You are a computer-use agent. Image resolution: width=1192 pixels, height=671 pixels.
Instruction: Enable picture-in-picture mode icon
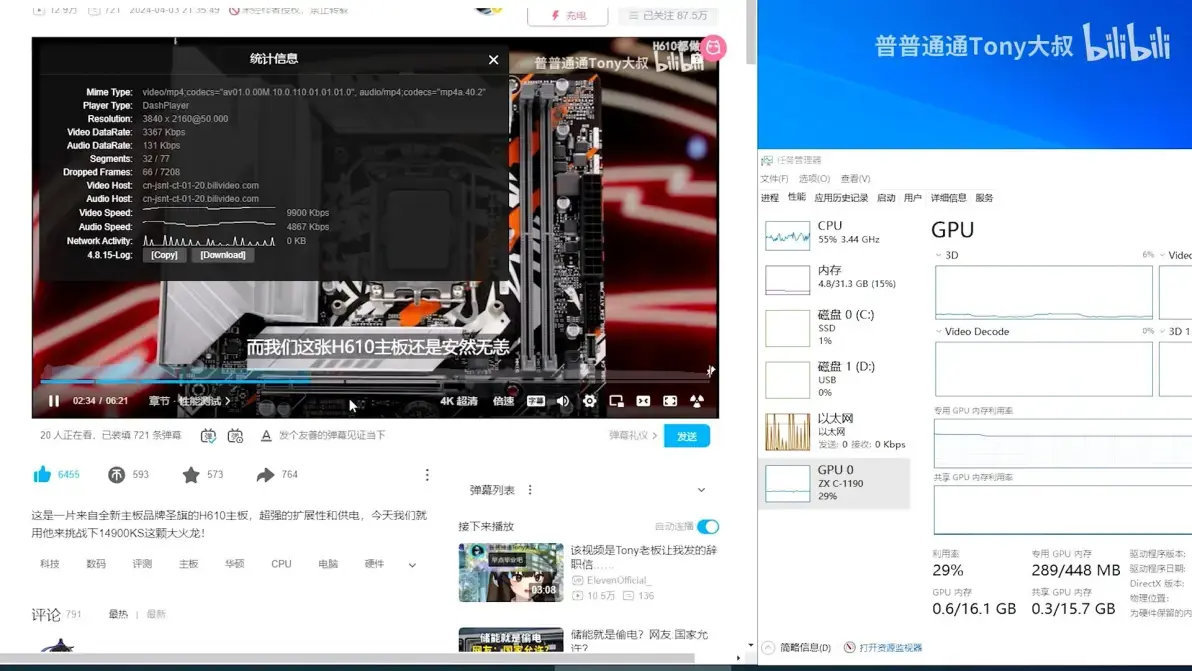pyautogui.click(x=617, y=400)
